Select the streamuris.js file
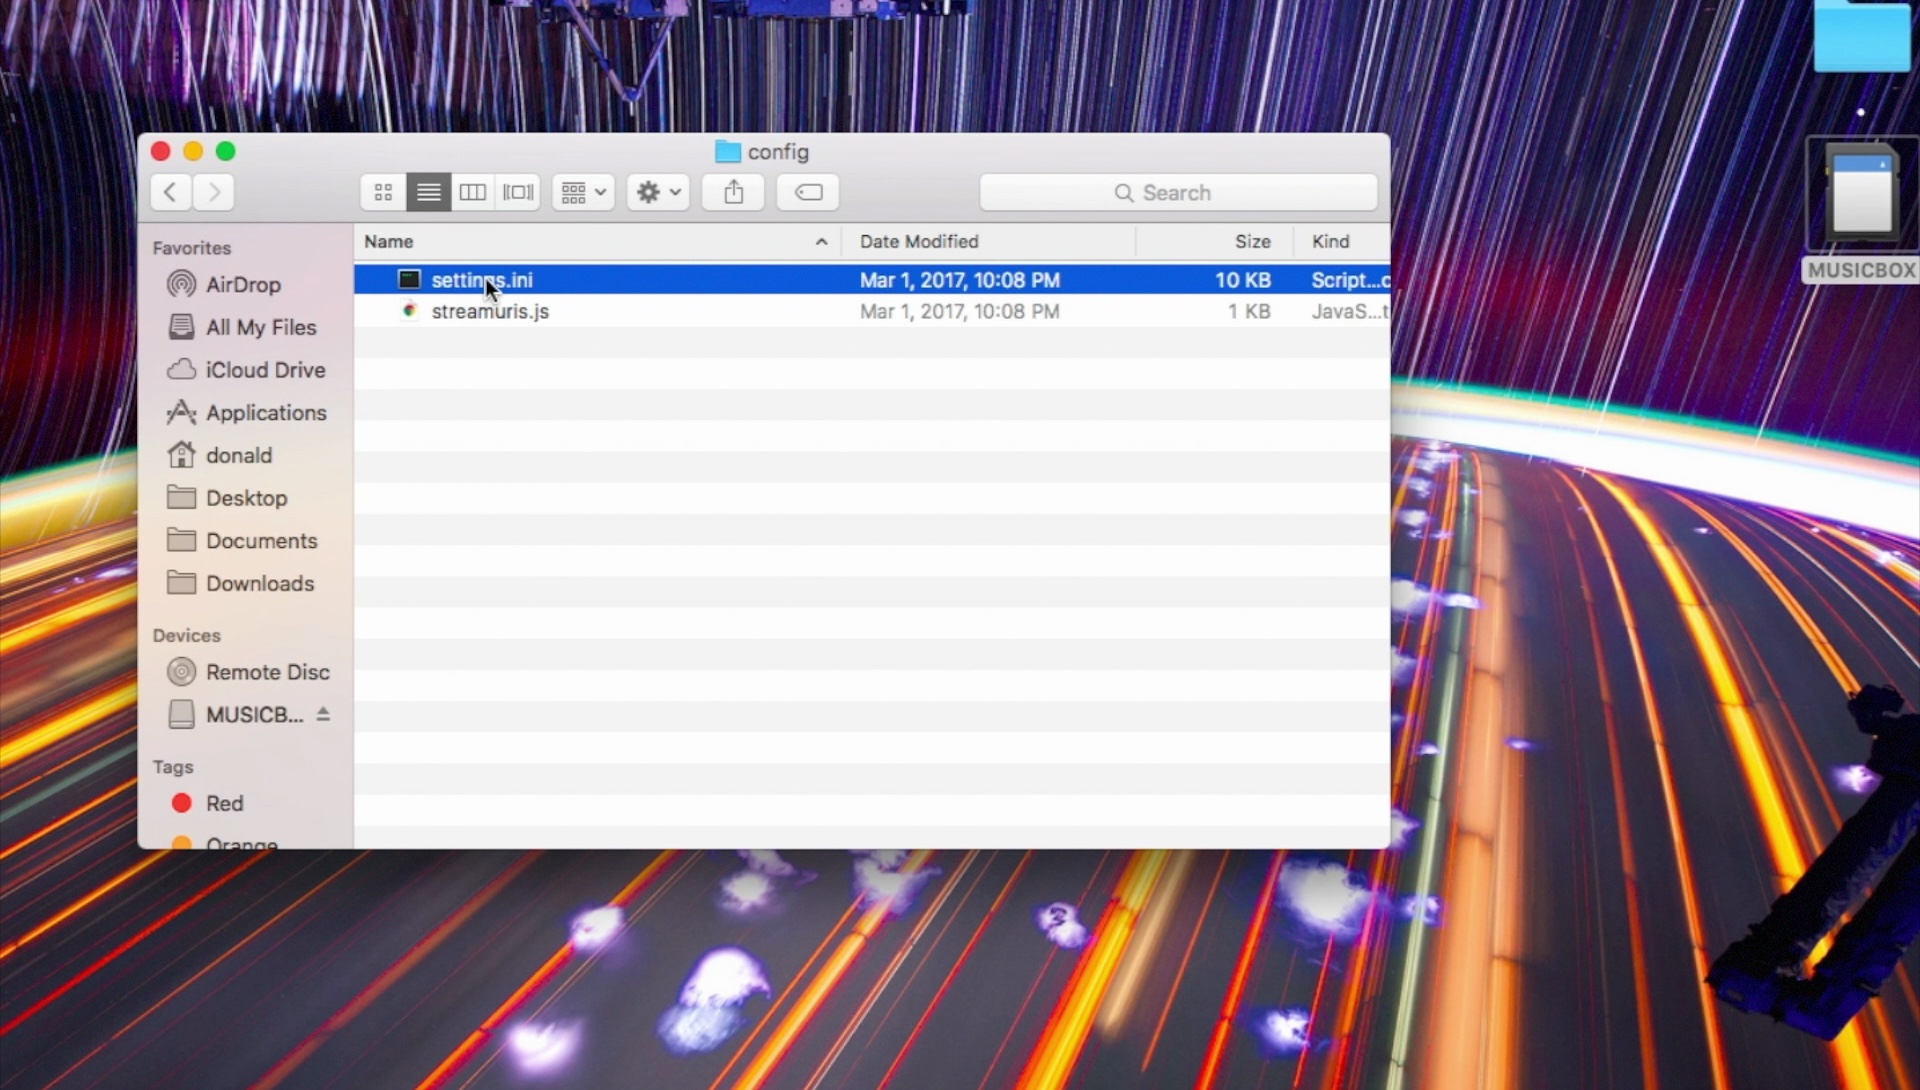The height and width of the screenshot is (1090, 1920). pos(490,312)
